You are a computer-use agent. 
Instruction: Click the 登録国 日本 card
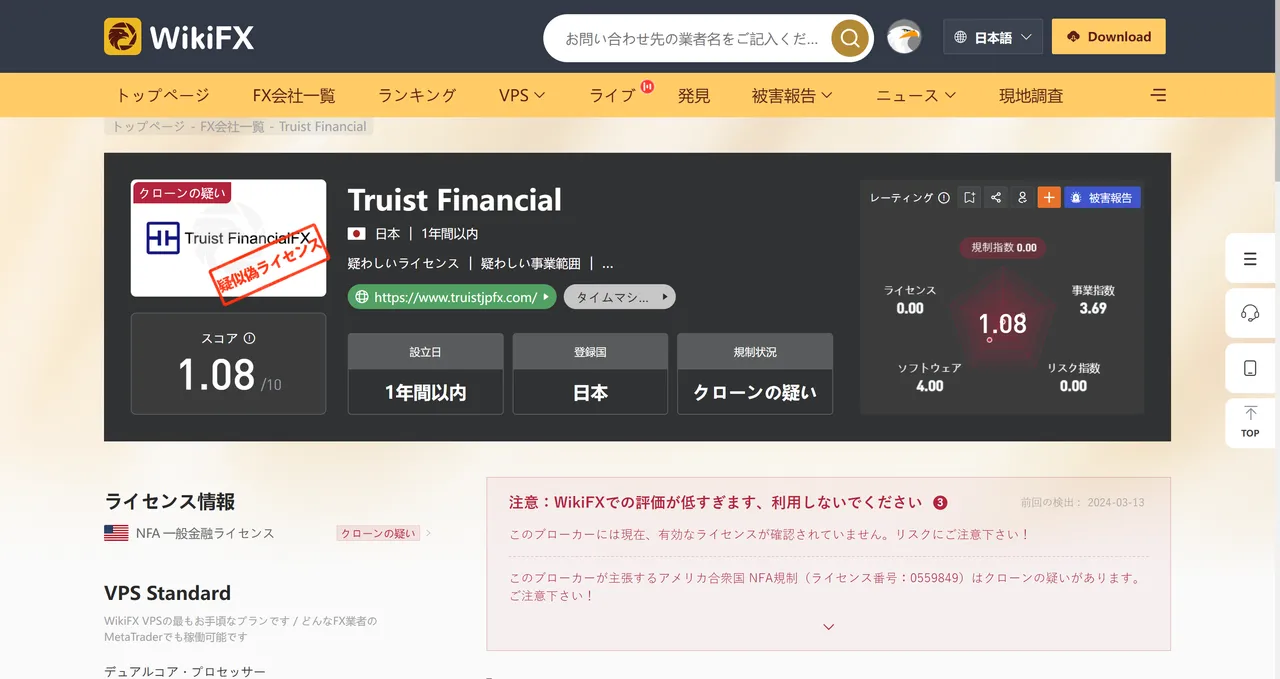coord(590,373)
